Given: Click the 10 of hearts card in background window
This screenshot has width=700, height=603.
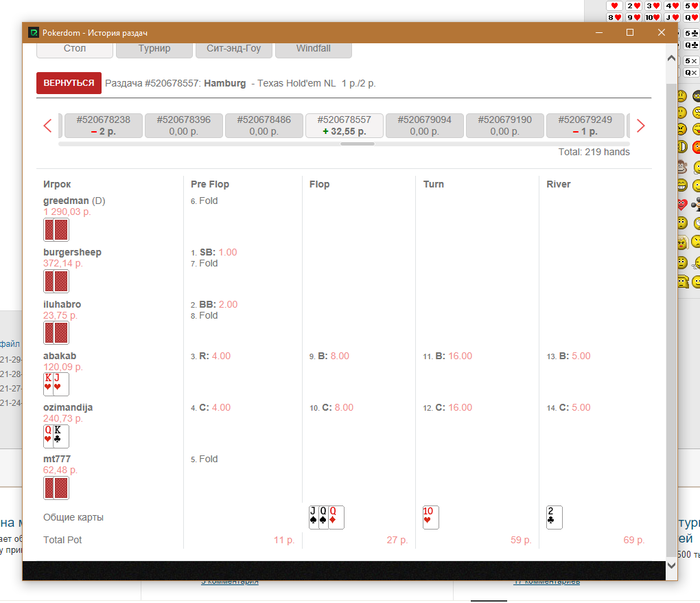Looking at the screenshot, I should click(653, 17).
